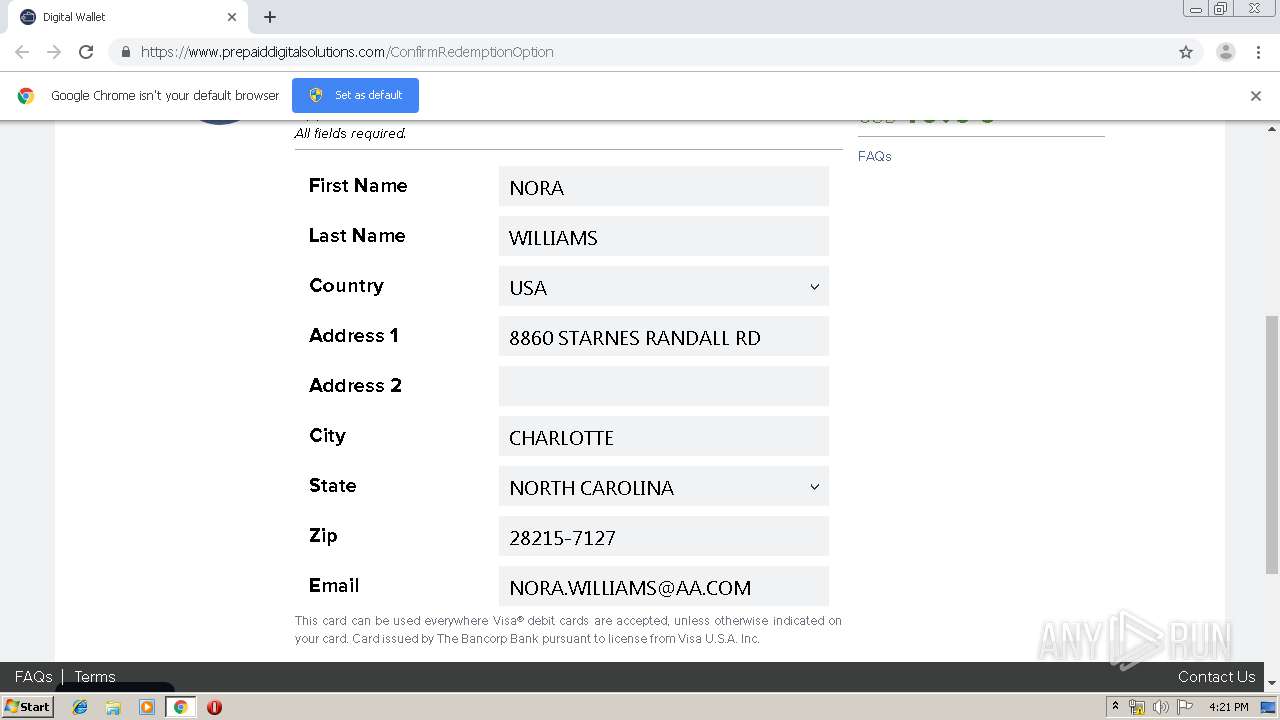Click the volume speaker tray icon
This screenshot has height=720, width=1280.
coord(1161,707)
